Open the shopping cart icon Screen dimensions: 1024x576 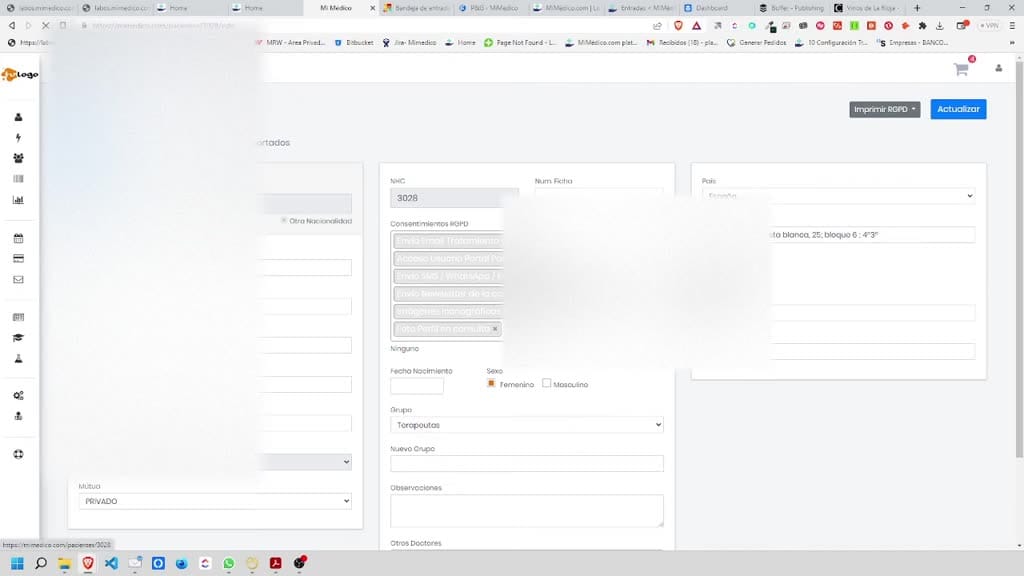[961, 69]
